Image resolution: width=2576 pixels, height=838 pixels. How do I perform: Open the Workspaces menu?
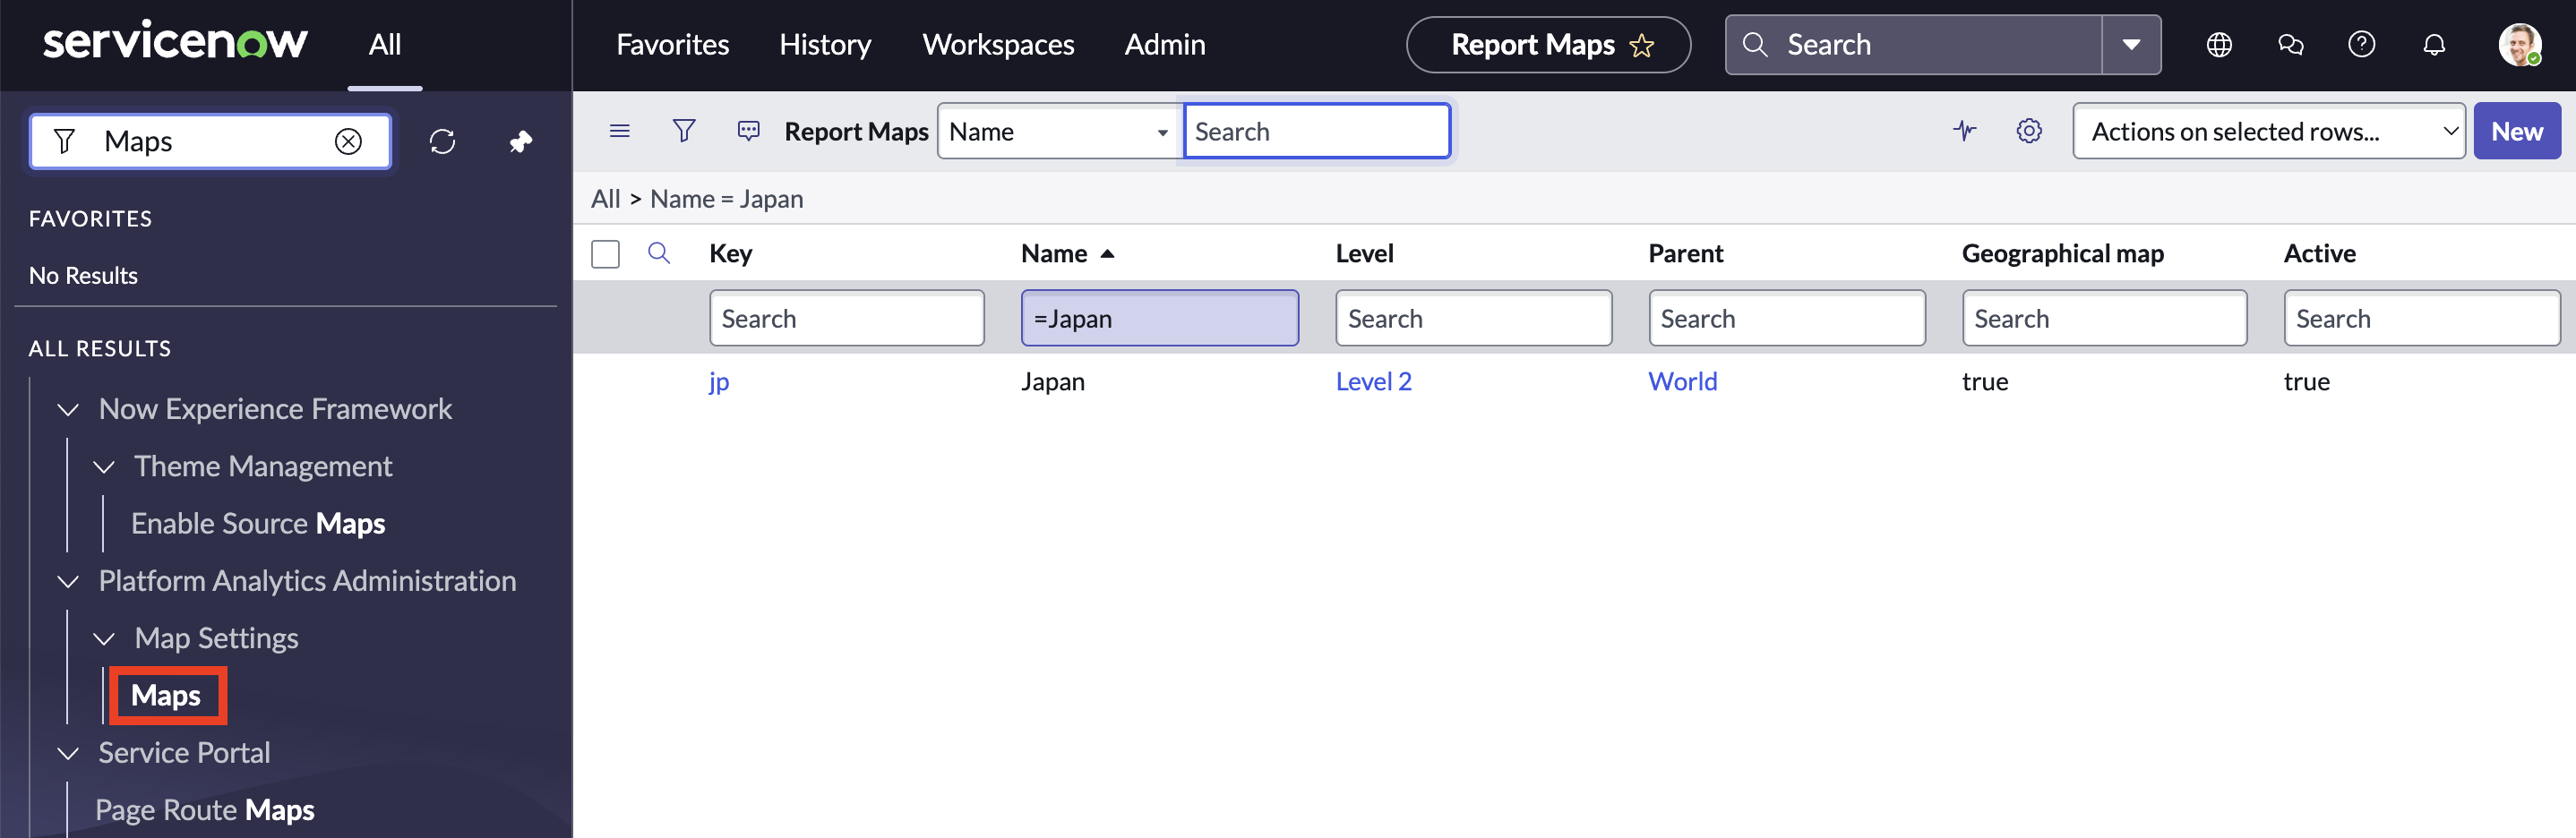coord(997,44)
